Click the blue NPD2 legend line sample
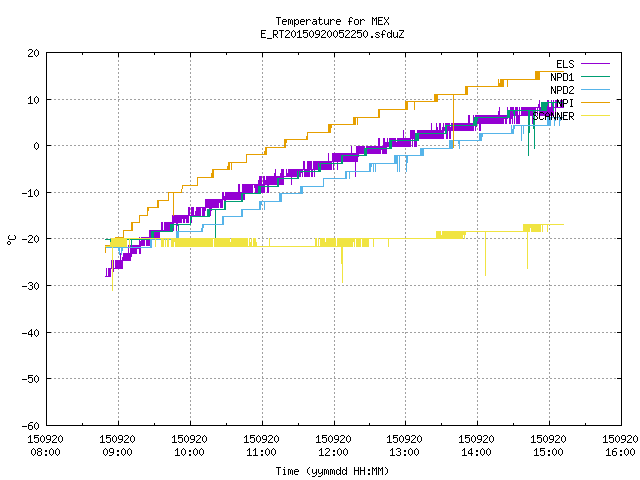This screenshot has height=480, width=640. (x=595, y=89)
